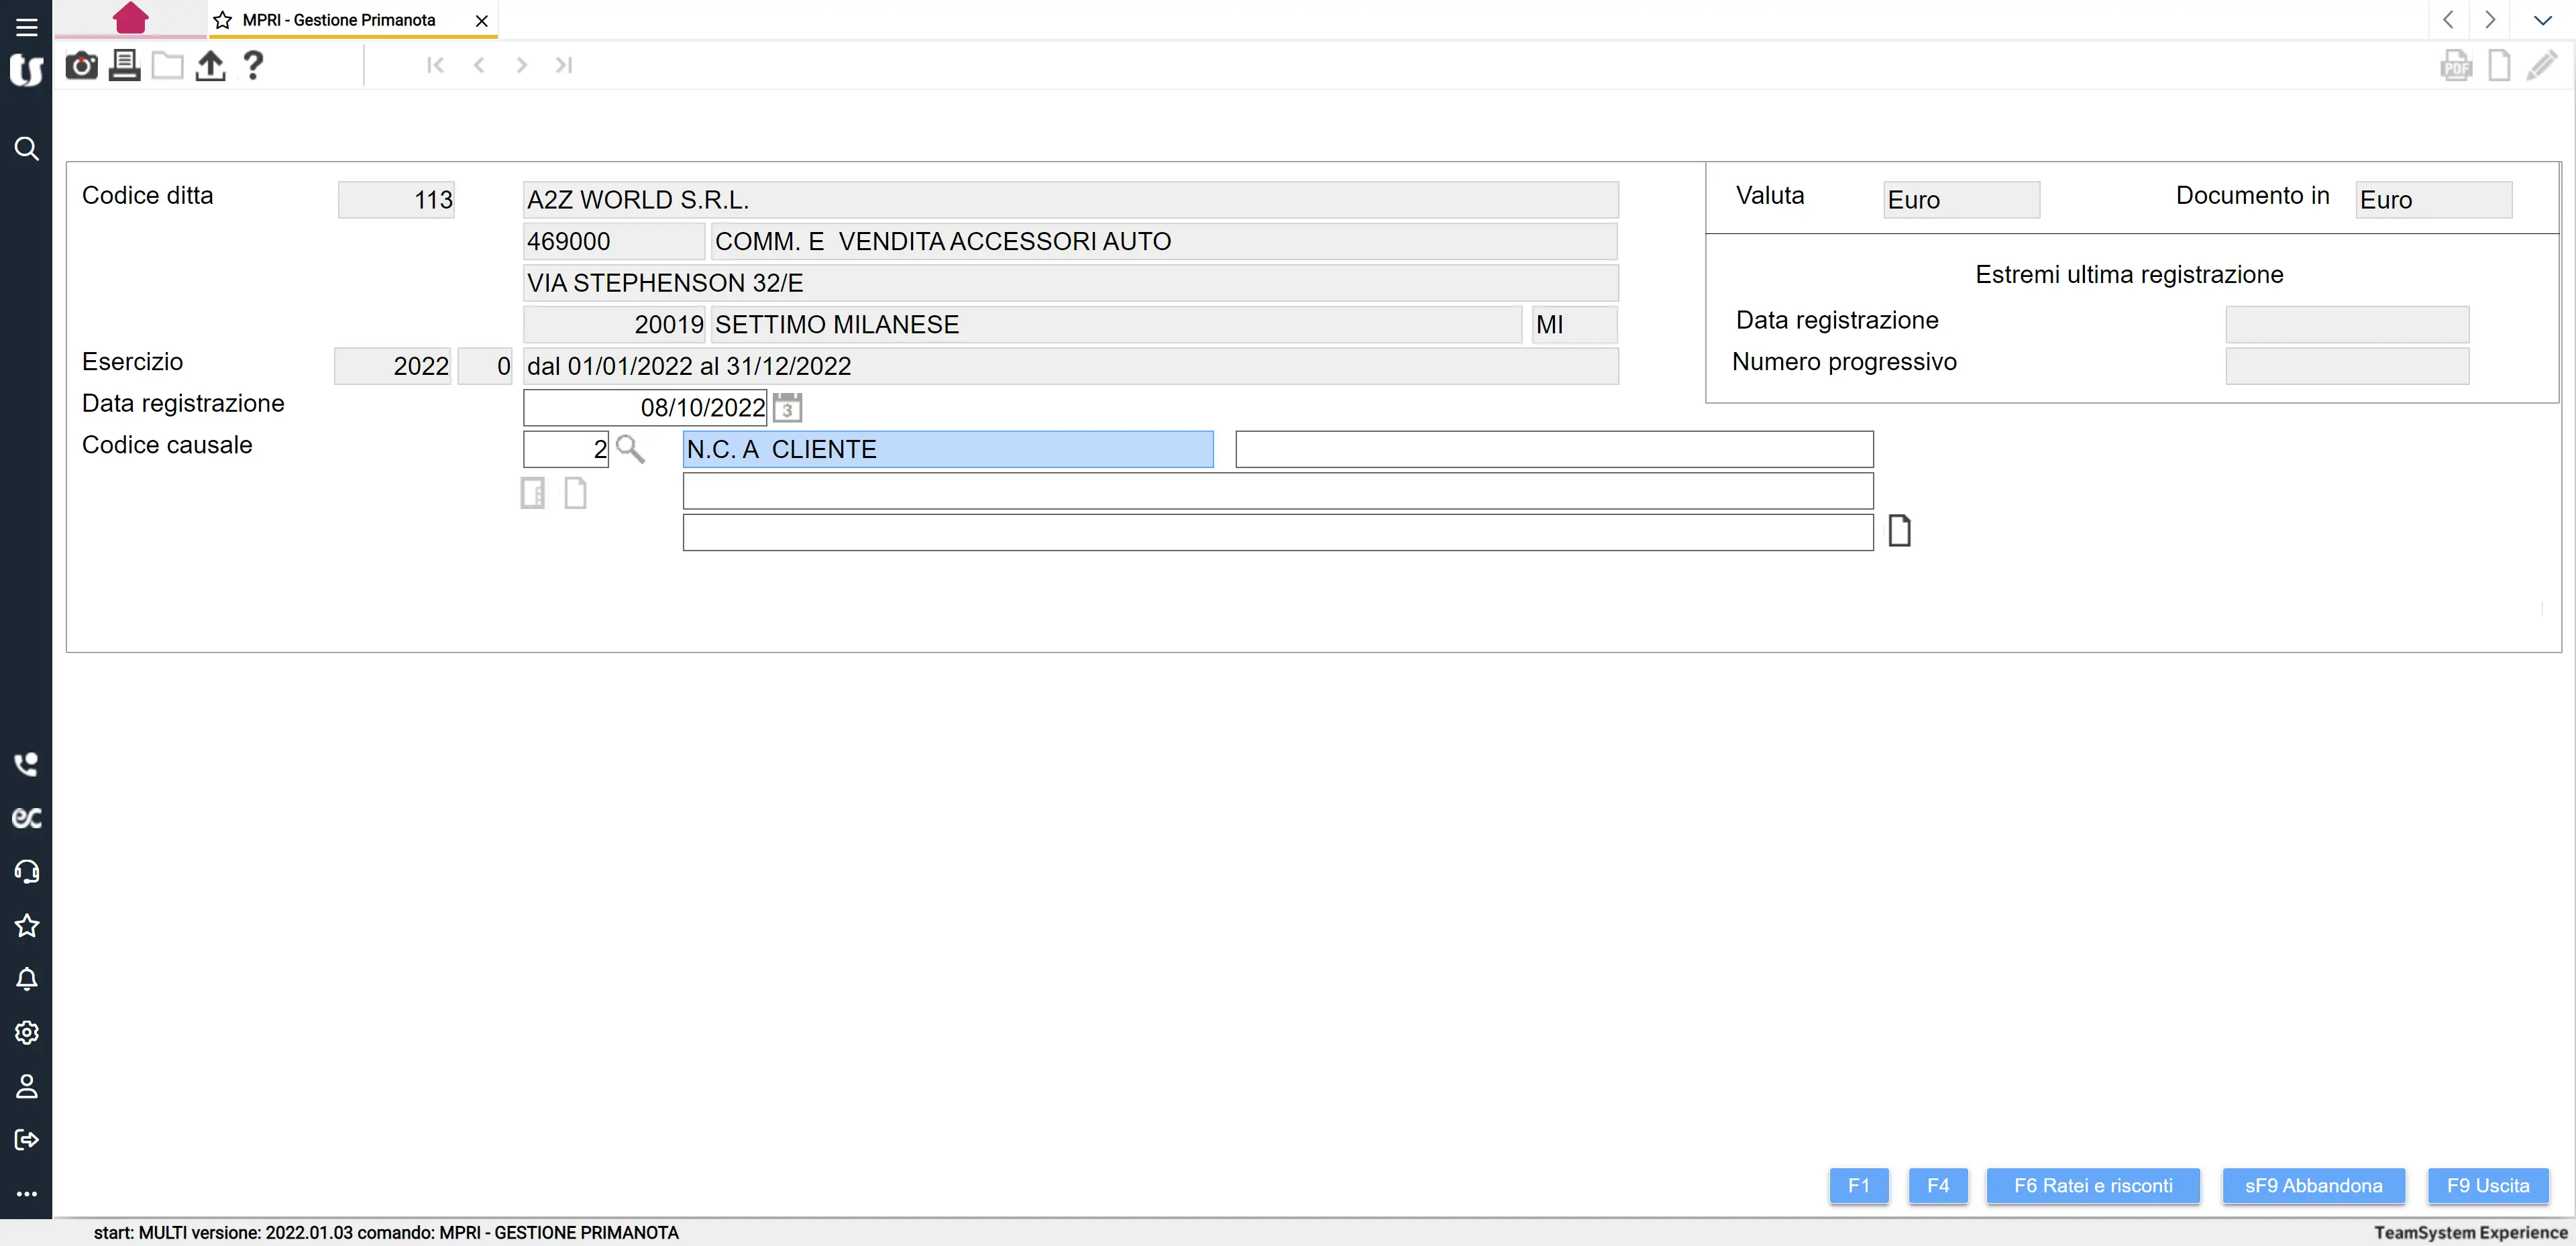2576x1246 pixels.
Task: Click the bell notifications icon in the sidebar
Action: pyautogui.click(x=27, y=979)
